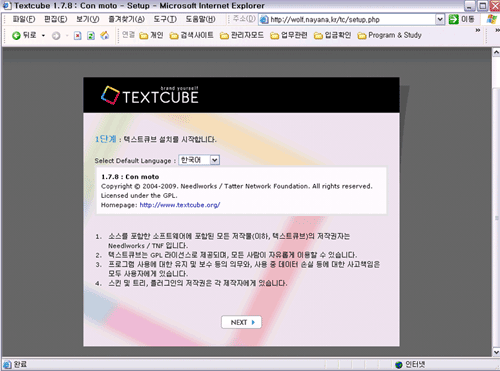Screen dimensions: 500x371
Task: Refresh the page with the green refresh icon
Action: tap(91, 35)
